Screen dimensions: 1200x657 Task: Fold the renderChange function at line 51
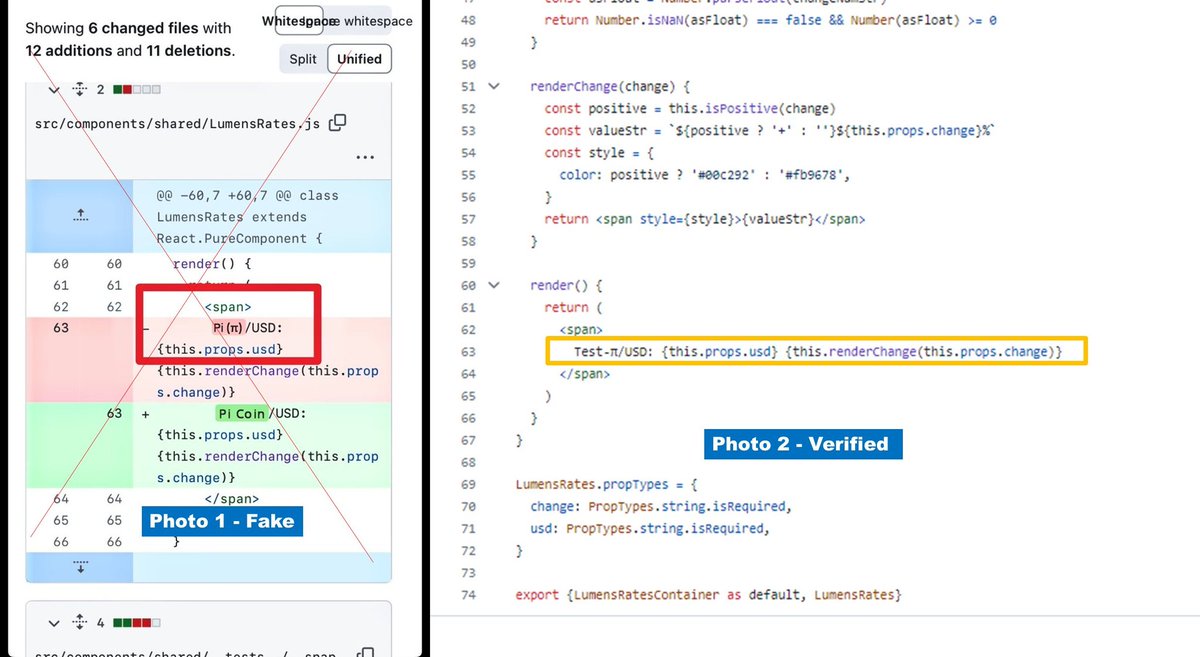click(492, 87)
